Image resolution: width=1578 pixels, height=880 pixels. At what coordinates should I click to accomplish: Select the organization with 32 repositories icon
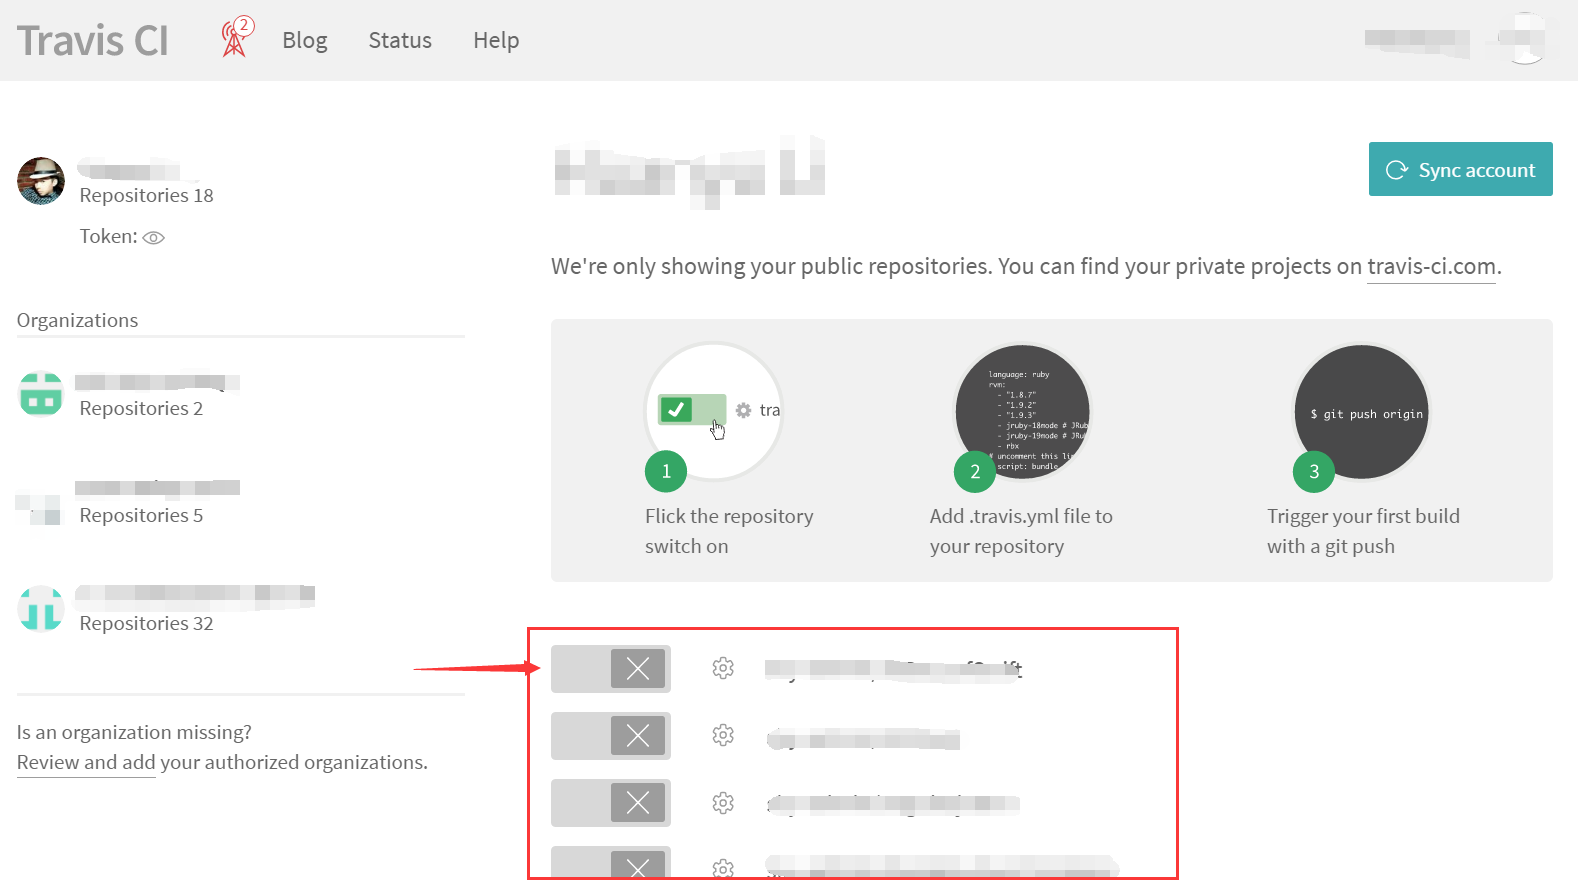[x=41, y=608]
